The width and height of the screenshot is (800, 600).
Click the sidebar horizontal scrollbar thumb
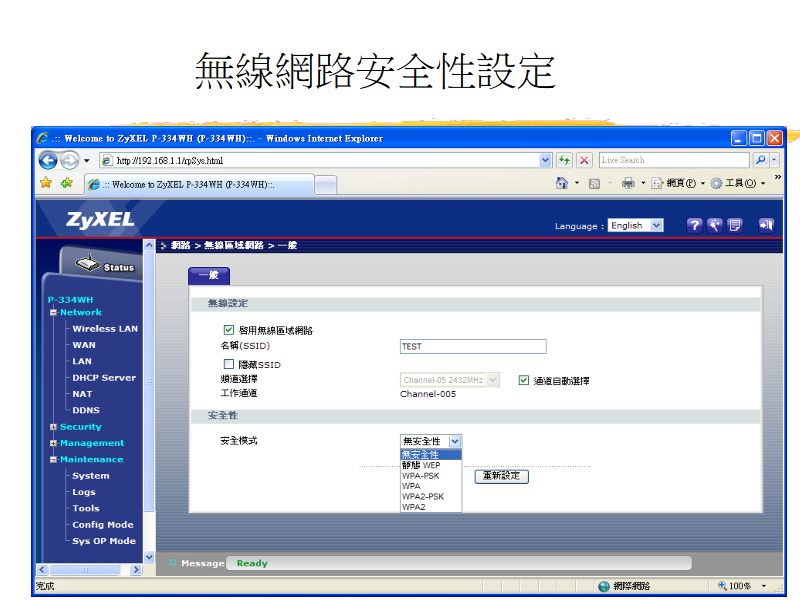pos(85,569)
